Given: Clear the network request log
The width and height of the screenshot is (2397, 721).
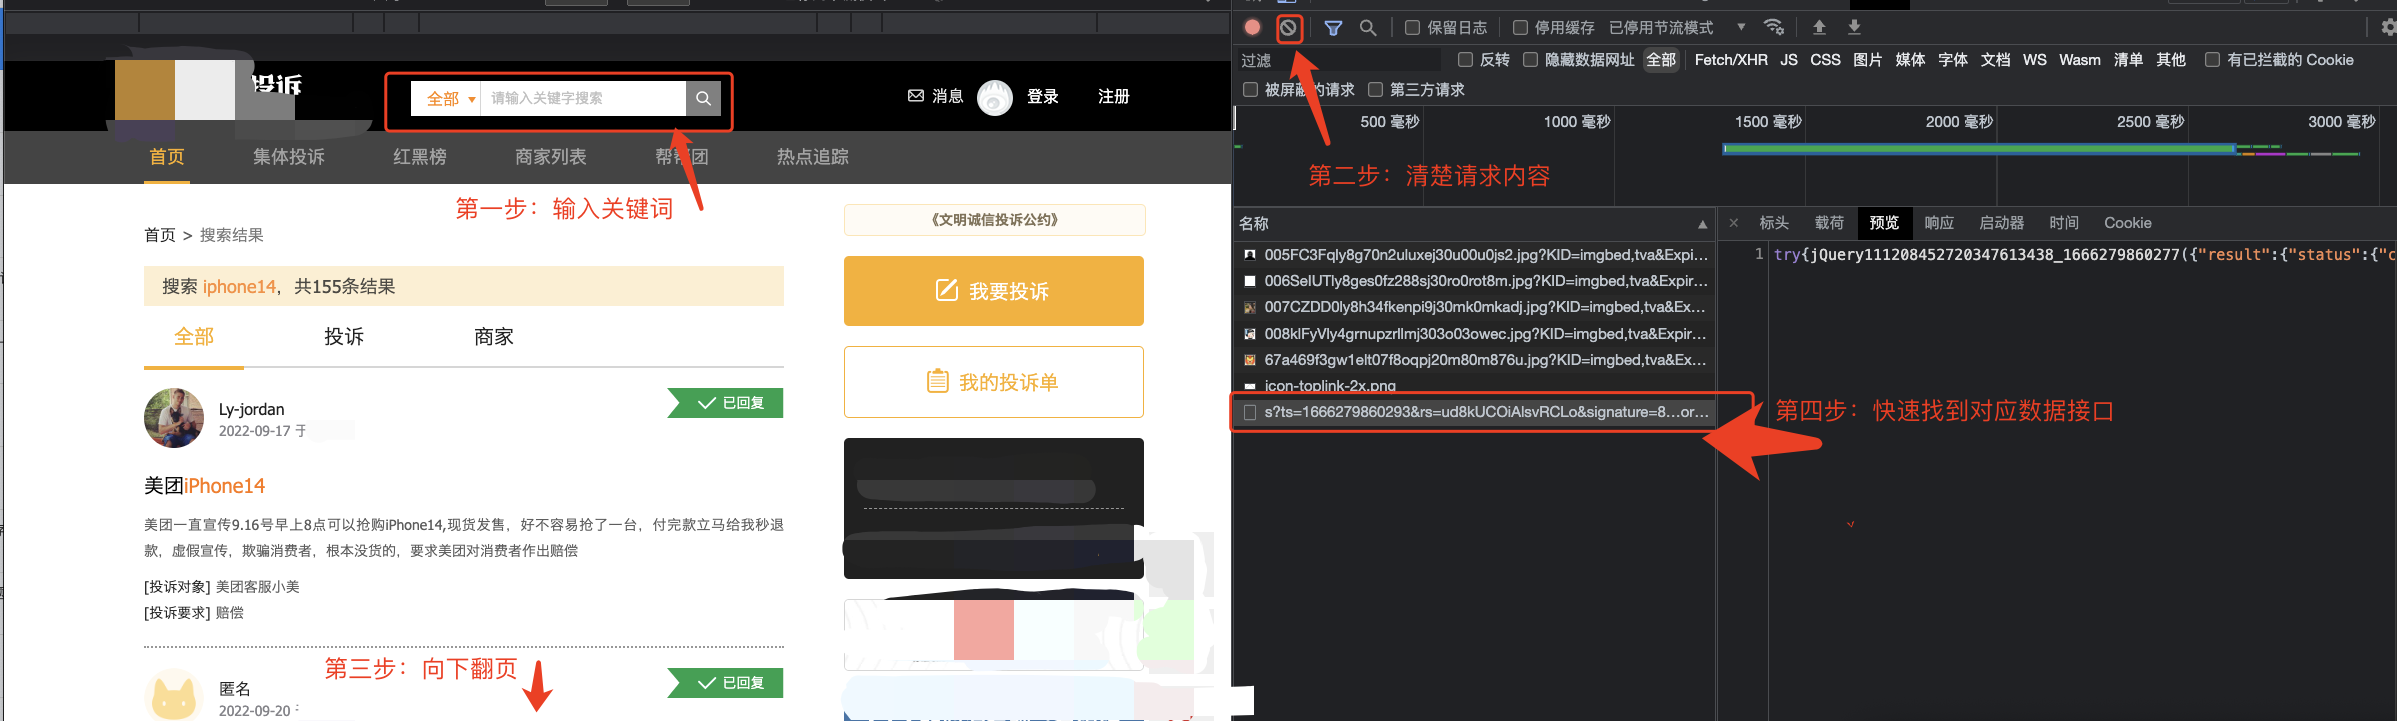Looking at the screenshot, I should tap(1289, 27).
